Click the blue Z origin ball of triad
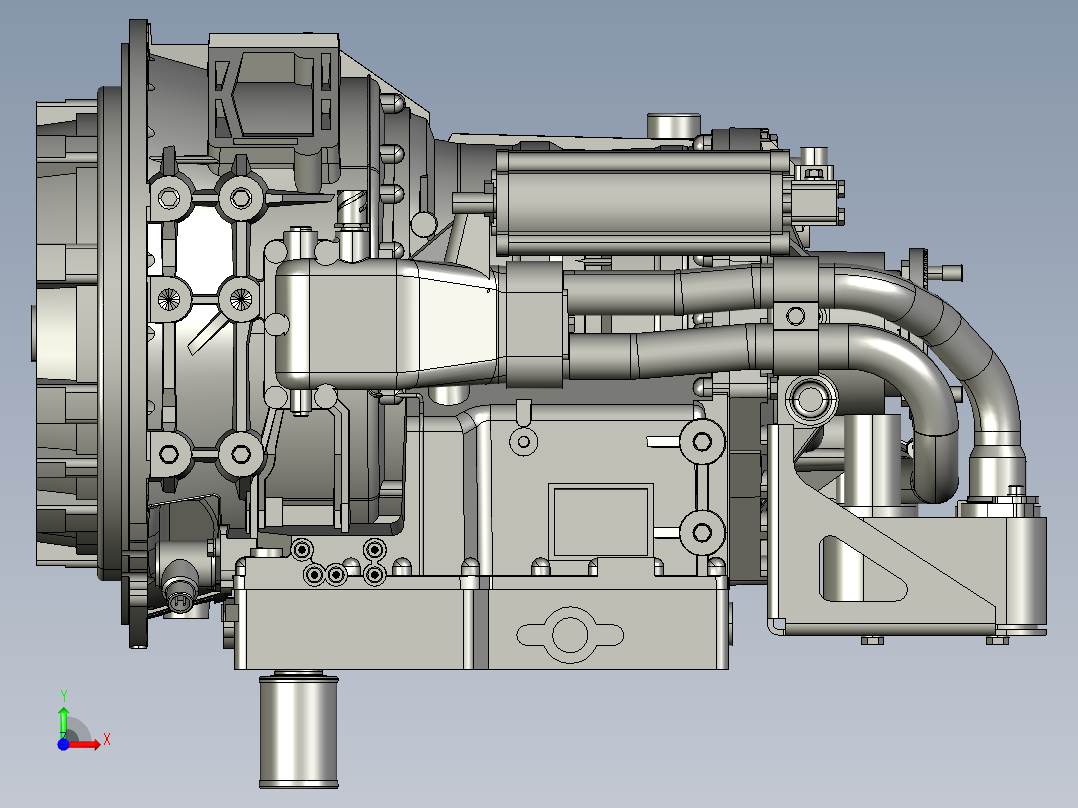This screenshot has height=808, width=1078. (63, 744)
